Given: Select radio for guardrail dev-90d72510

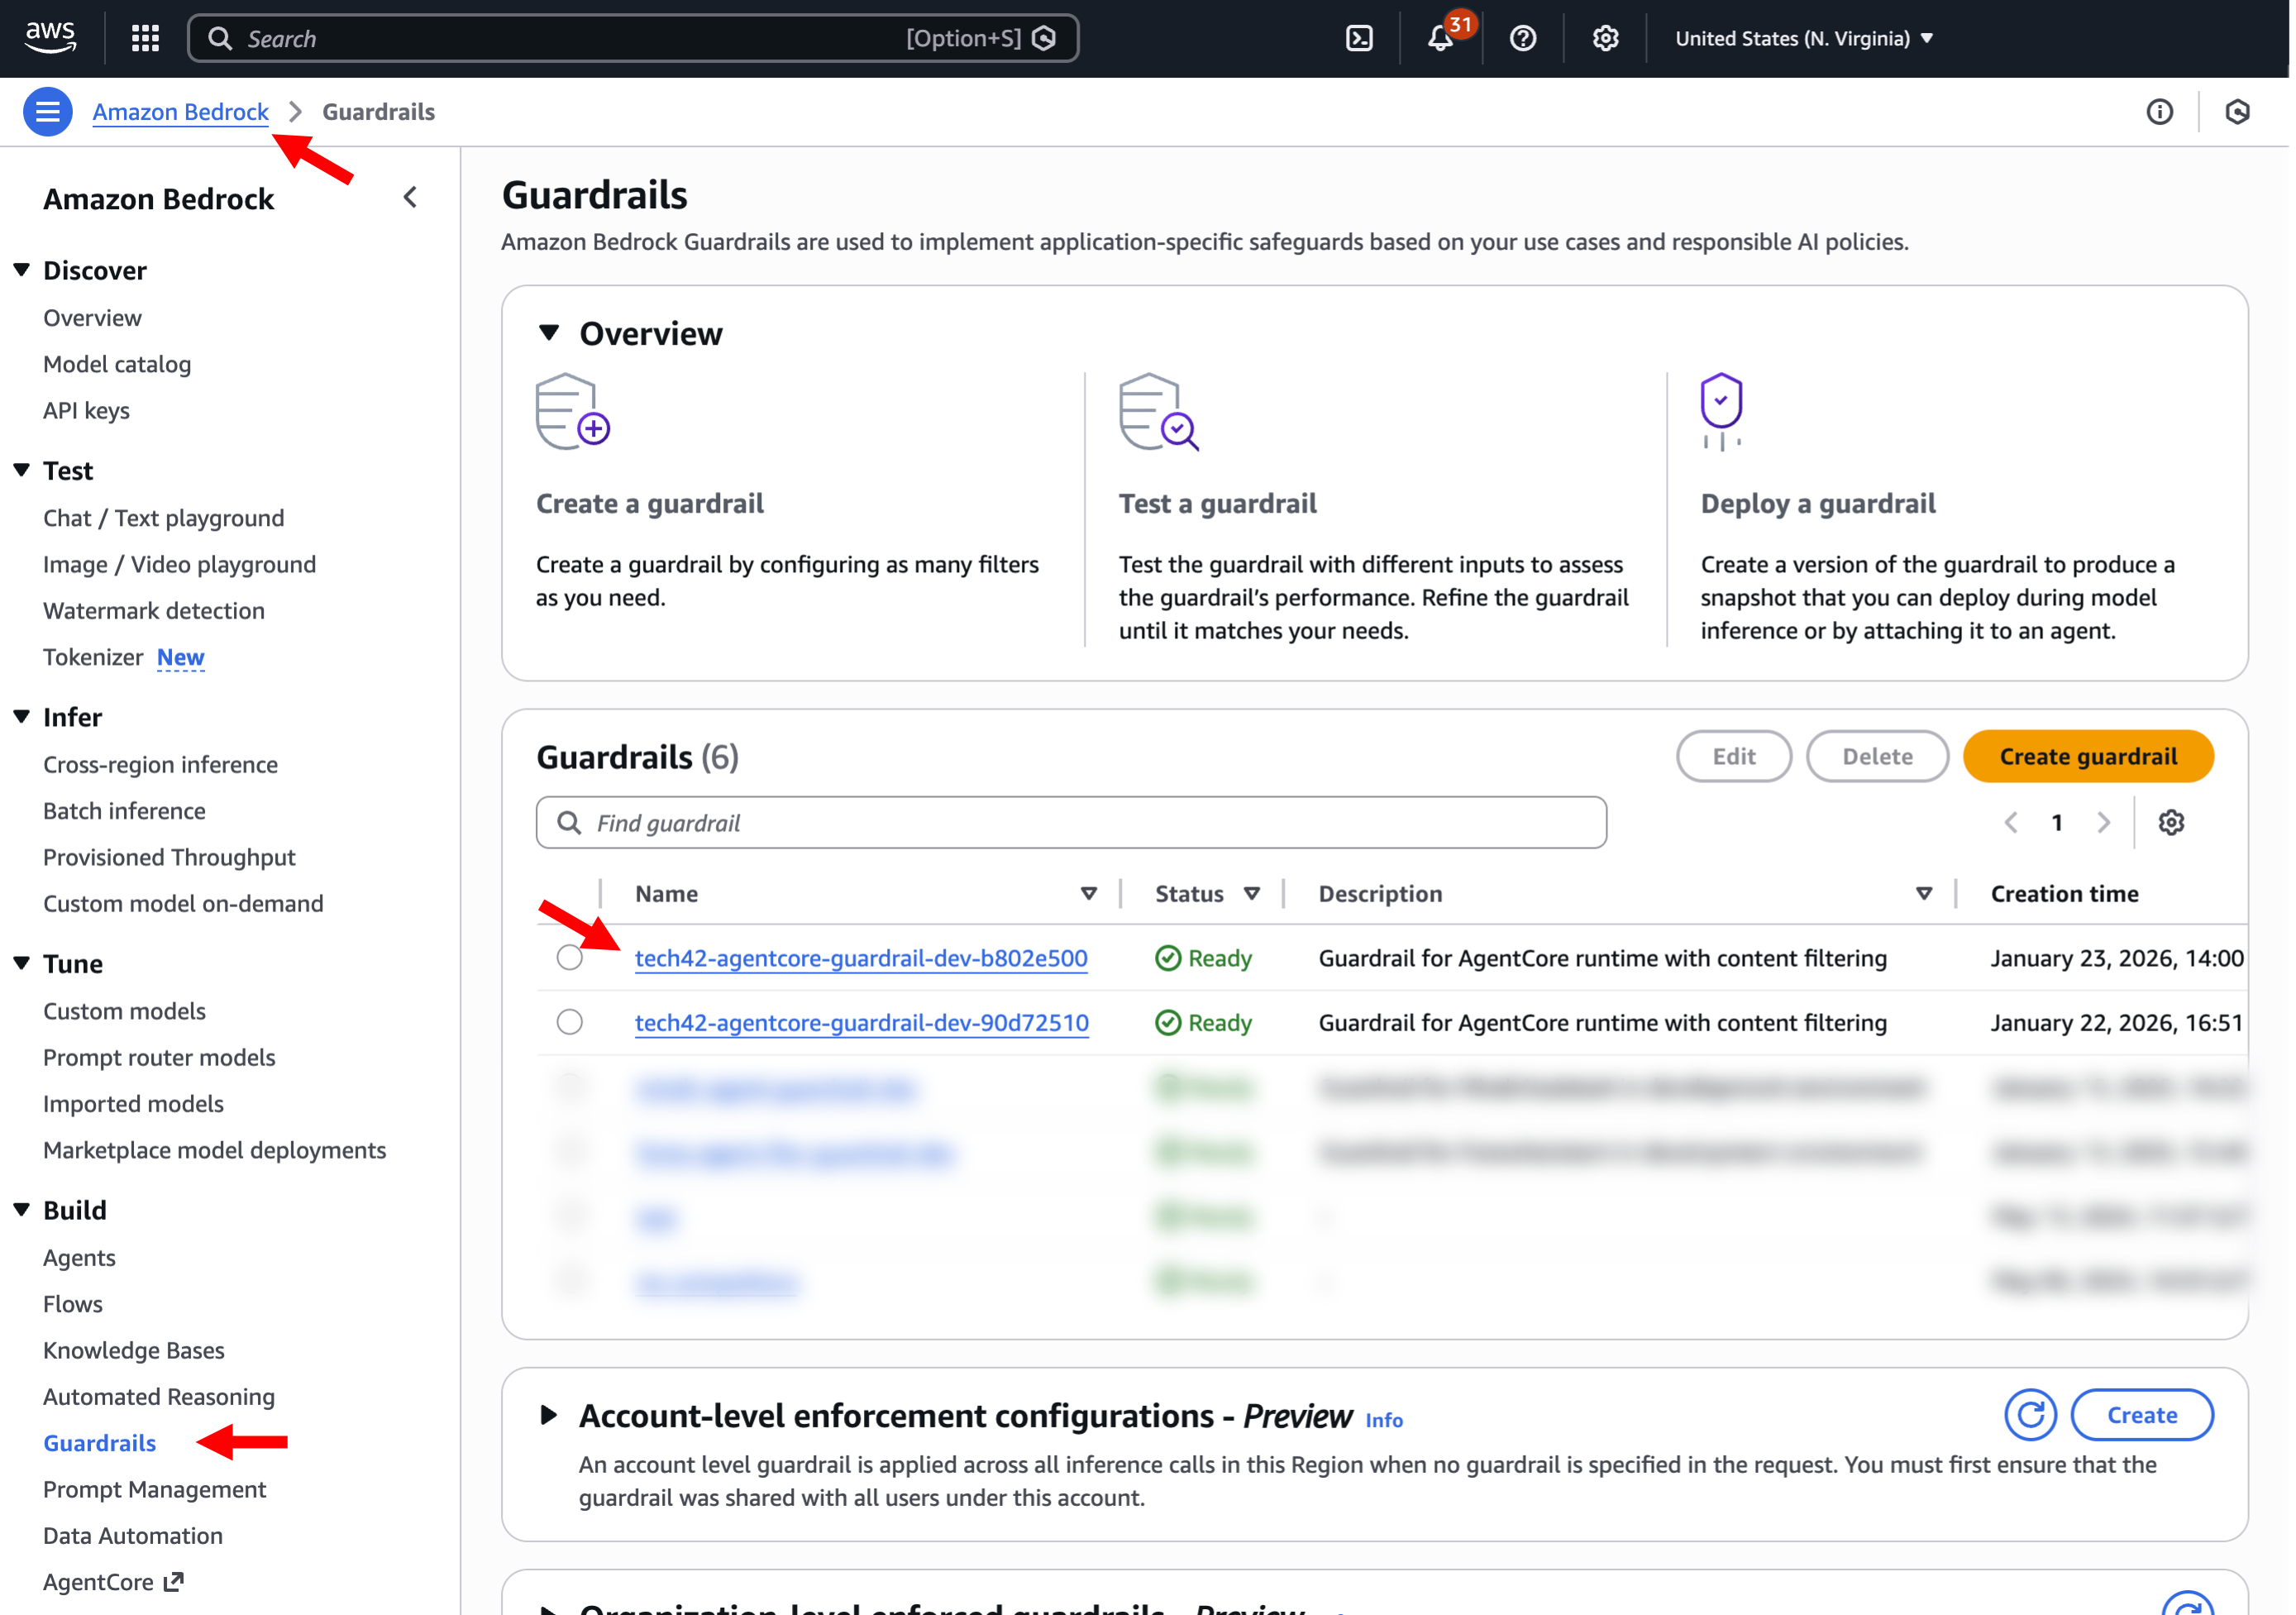Looking at the screenshot, I should pyautogui.click(x=570, y=1022).
